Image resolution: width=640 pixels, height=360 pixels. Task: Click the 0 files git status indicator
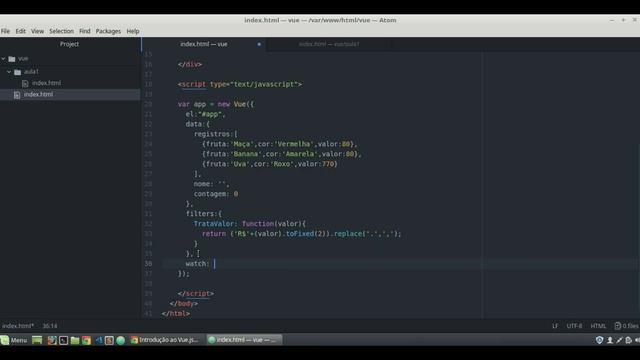627,326
